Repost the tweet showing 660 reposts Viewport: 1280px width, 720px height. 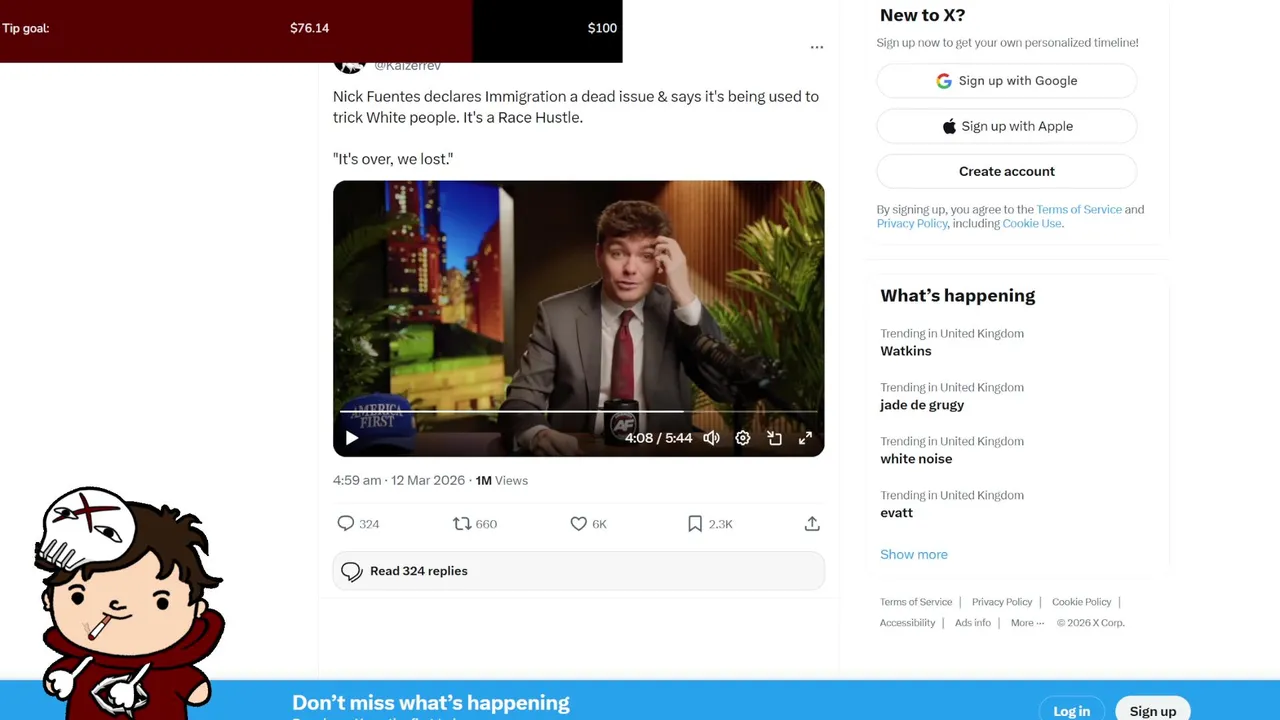475,524
